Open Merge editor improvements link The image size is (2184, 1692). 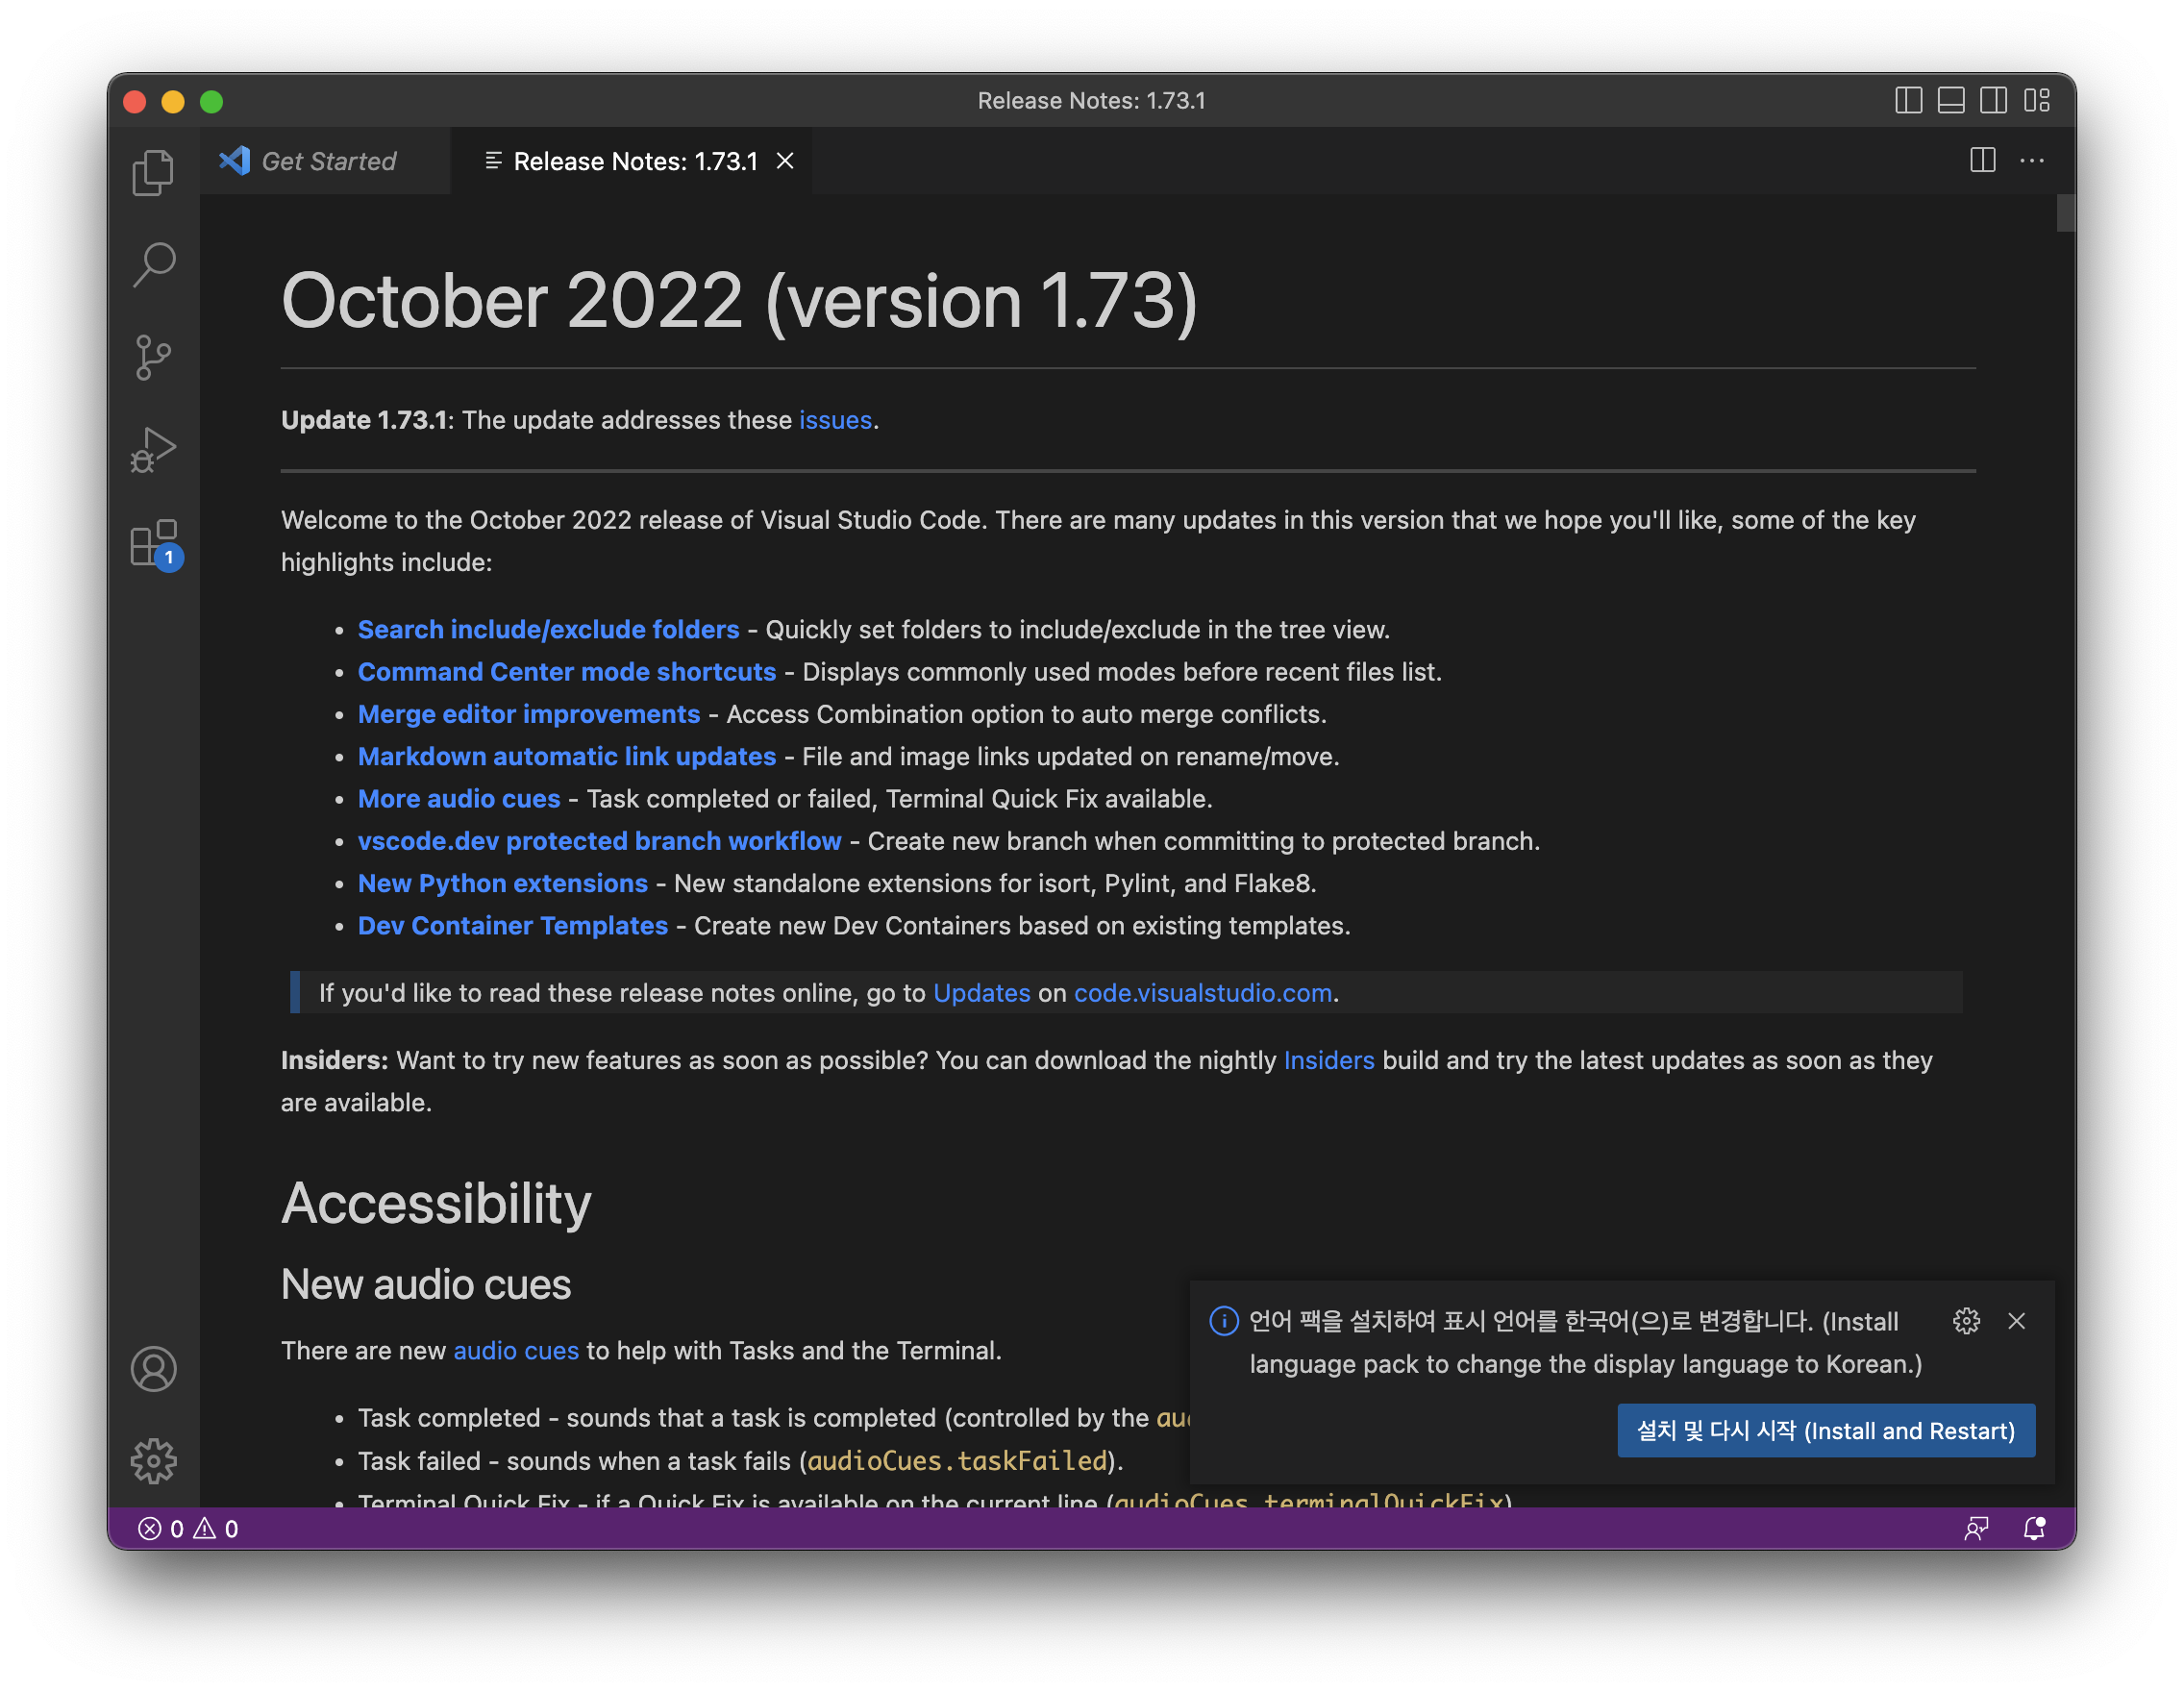[x=529, y=714]
